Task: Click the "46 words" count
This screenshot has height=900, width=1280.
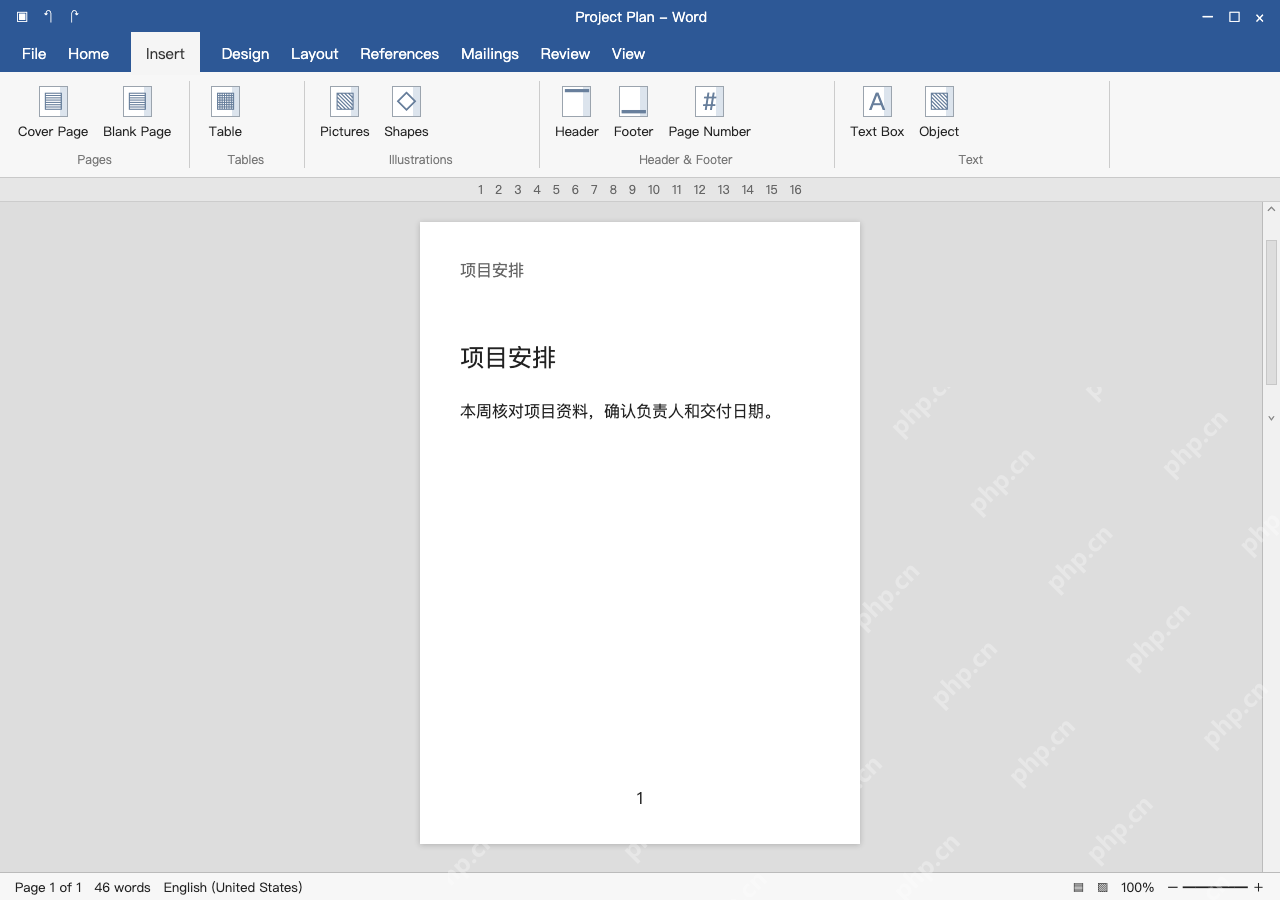Action: [x=122, y=887]
